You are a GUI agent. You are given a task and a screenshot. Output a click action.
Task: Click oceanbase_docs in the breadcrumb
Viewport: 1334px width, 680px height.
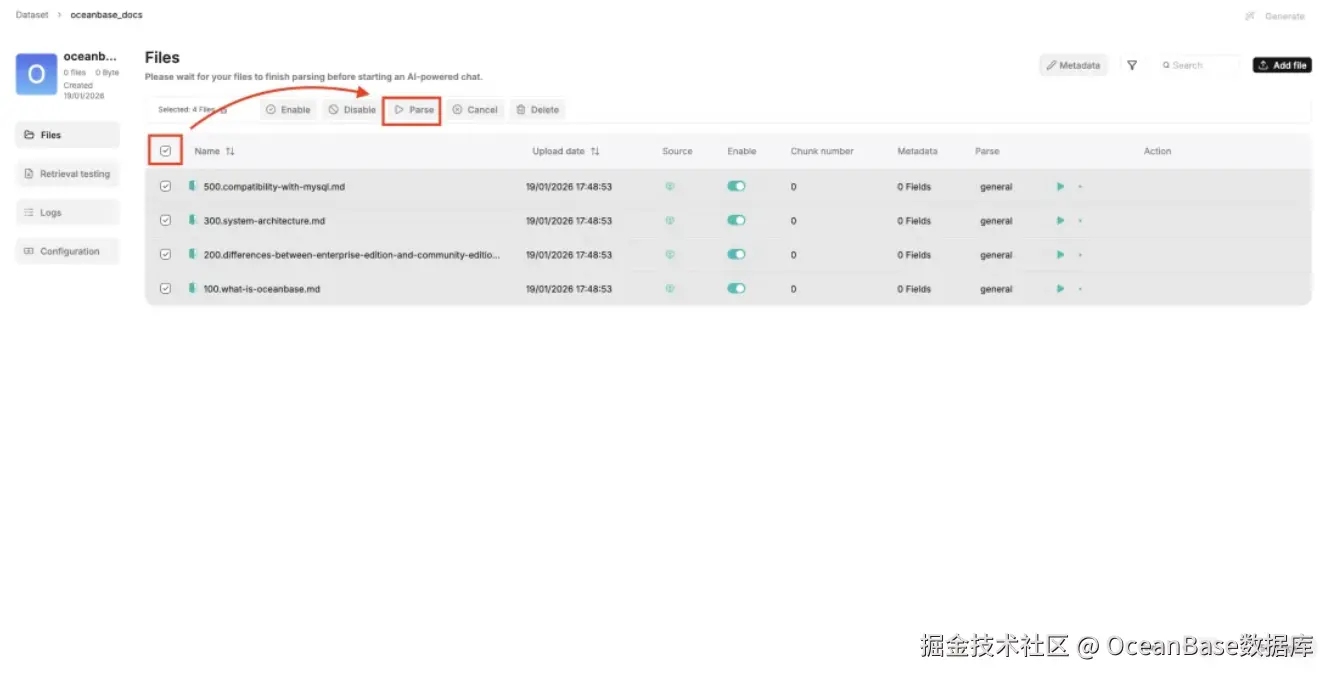(106, 15)
